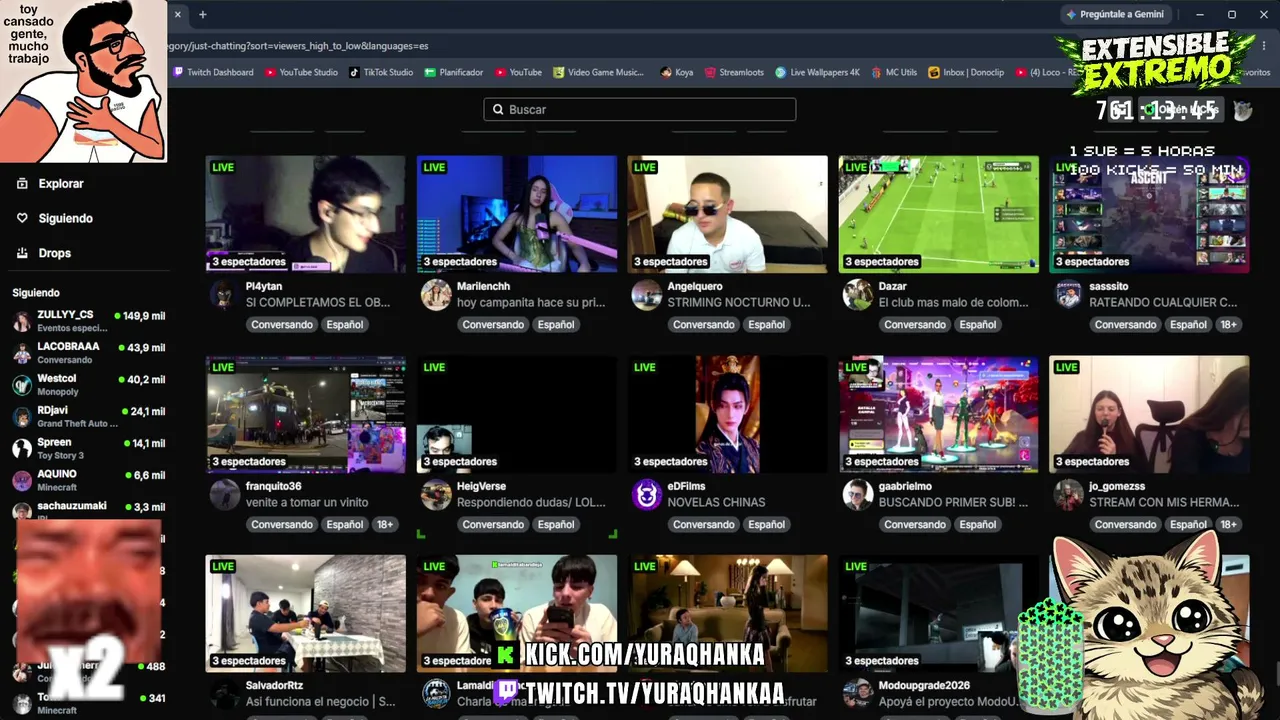Open gabrielmo's stream thumbnail

pyautogui.click(x=939, y=414)
